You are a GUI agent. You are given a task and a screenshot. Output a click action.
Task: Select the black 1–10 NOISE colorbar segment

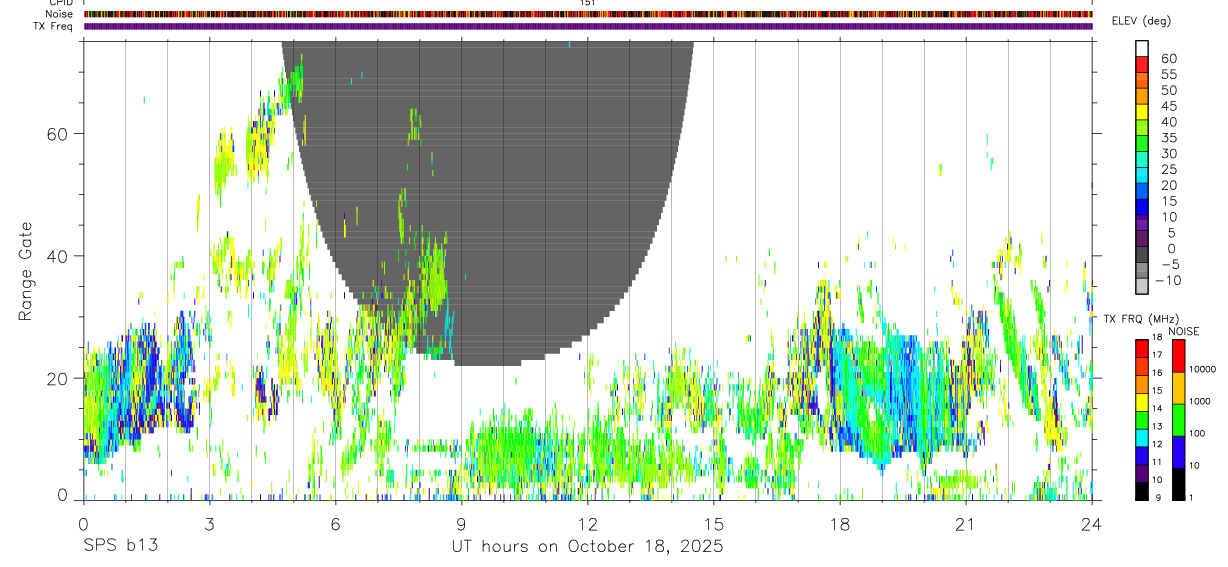(x=1178, y=484)
